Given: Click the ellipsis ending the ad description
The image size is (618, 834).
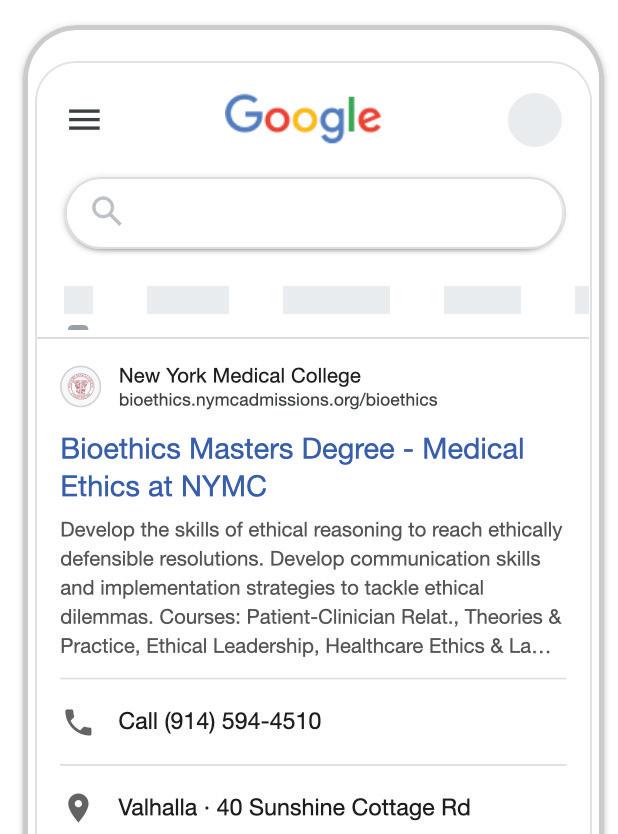Looking at the screenshot, I should pos(541,646).
